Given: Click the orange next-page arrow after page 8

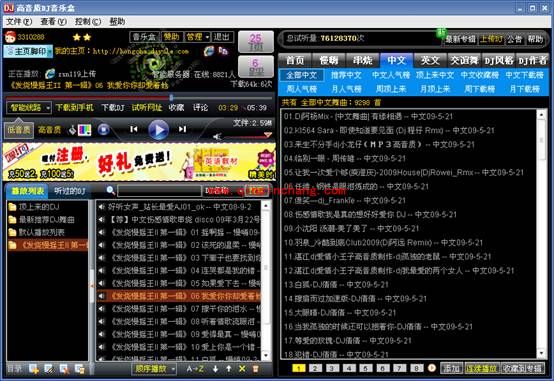Looking at the screenshot, I should click(432, 368).
